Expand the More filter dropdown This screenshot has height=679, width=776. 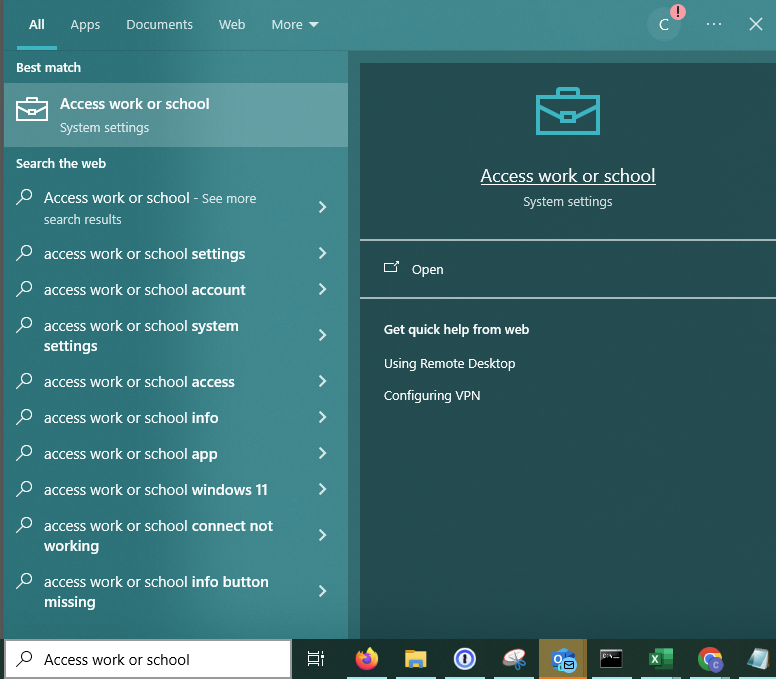click(295, 25)
